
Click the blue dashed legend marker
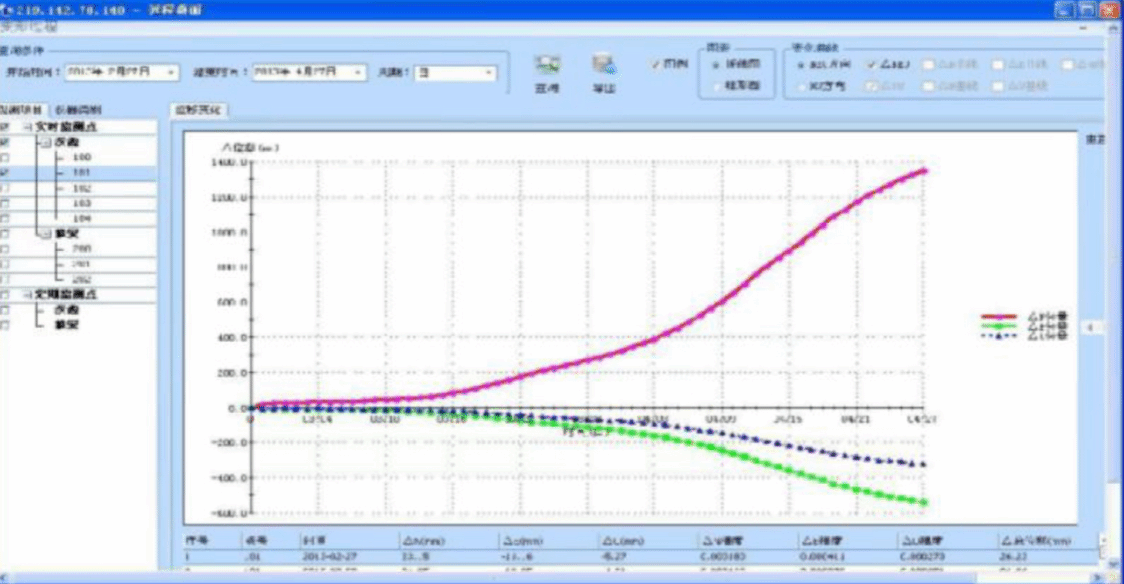point(1000,337)
